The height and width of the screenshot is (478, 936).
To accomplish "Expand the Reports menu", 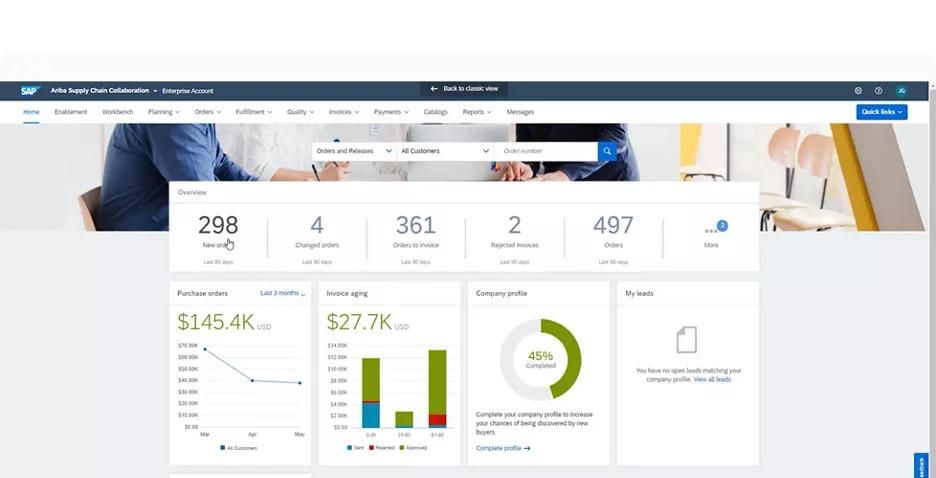I will tap(477, 112).
